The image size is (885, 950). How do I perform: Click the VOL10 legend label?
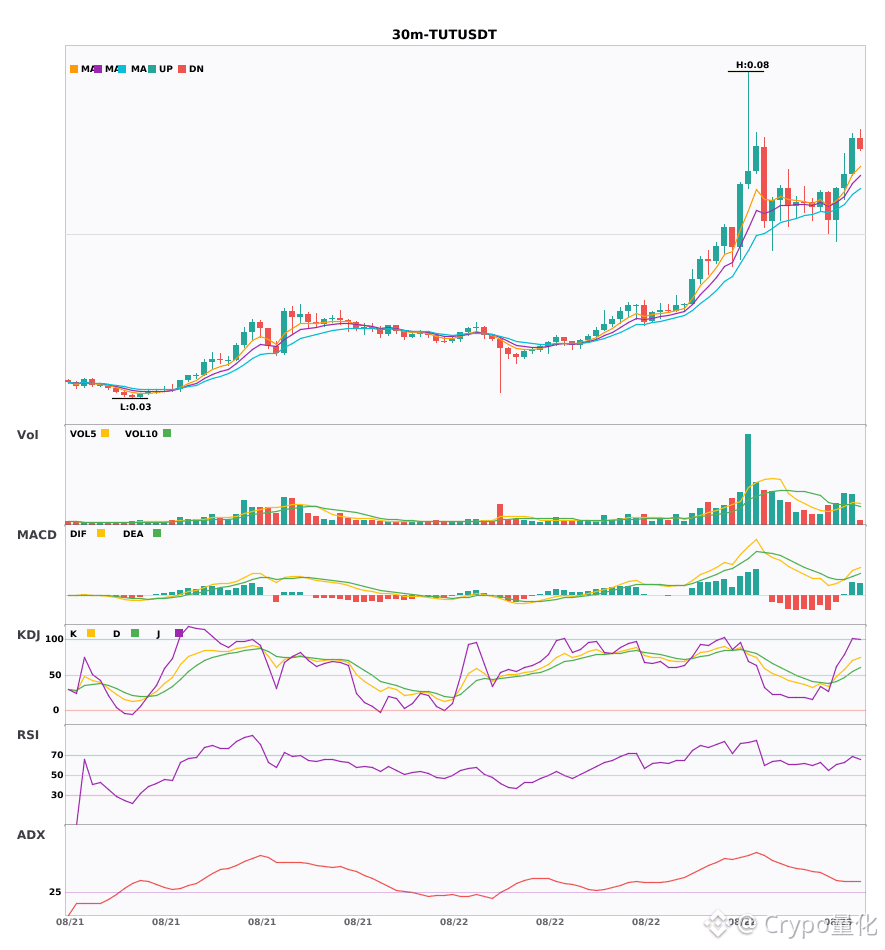[x=141, y=434]
